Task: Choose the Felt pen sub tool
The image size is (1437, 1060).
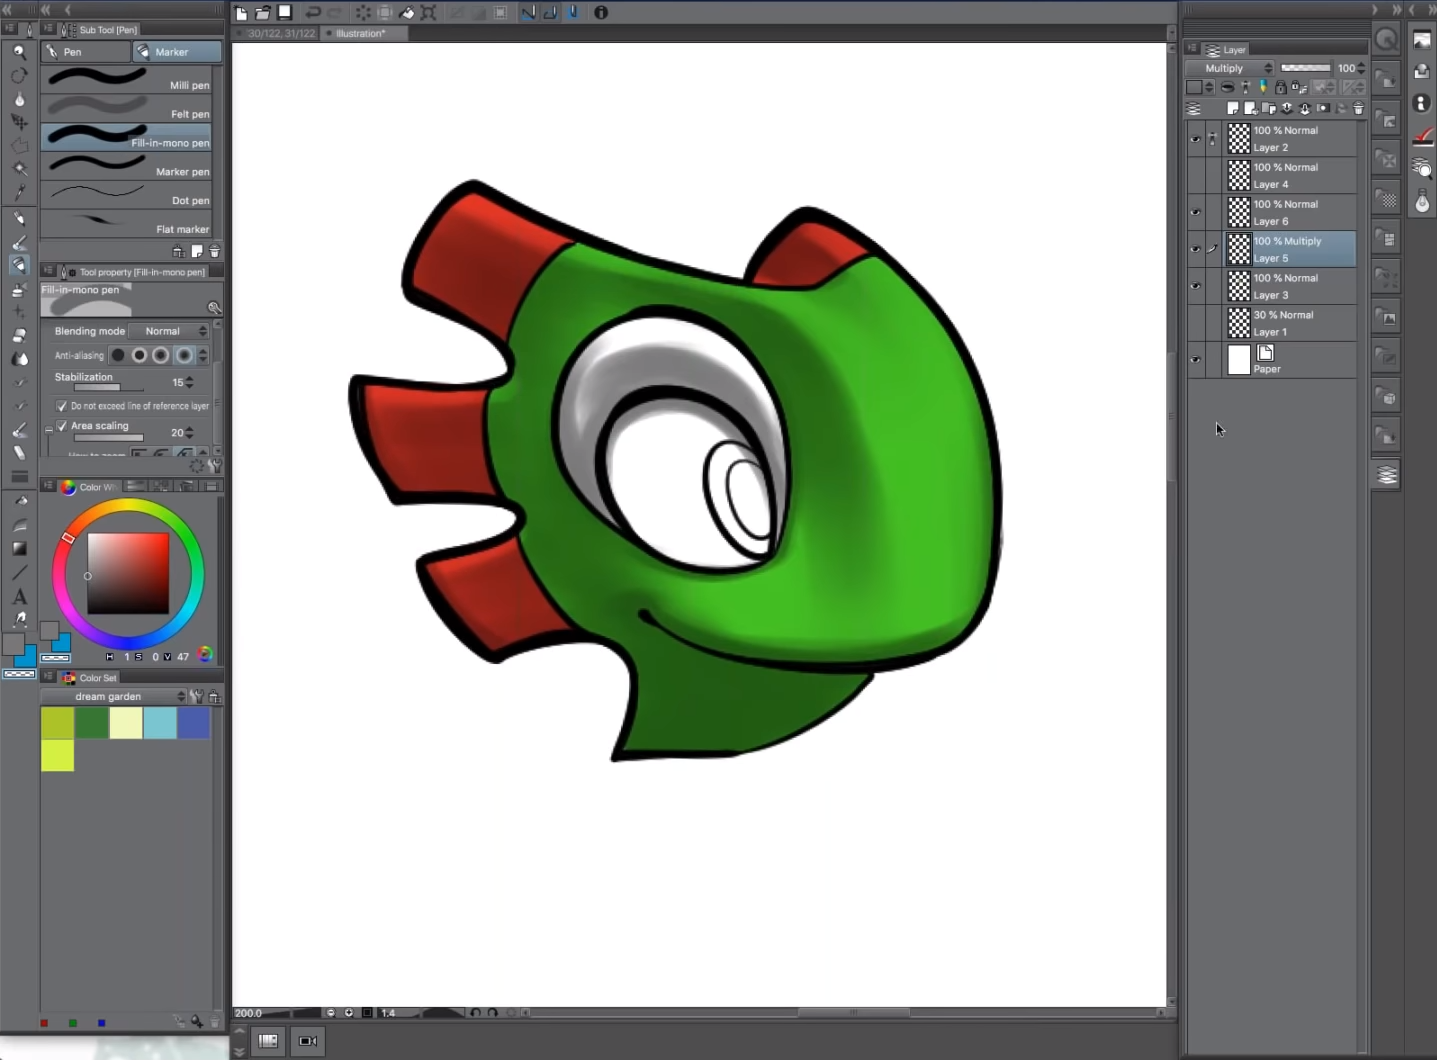Action: [x=126, y=107]
